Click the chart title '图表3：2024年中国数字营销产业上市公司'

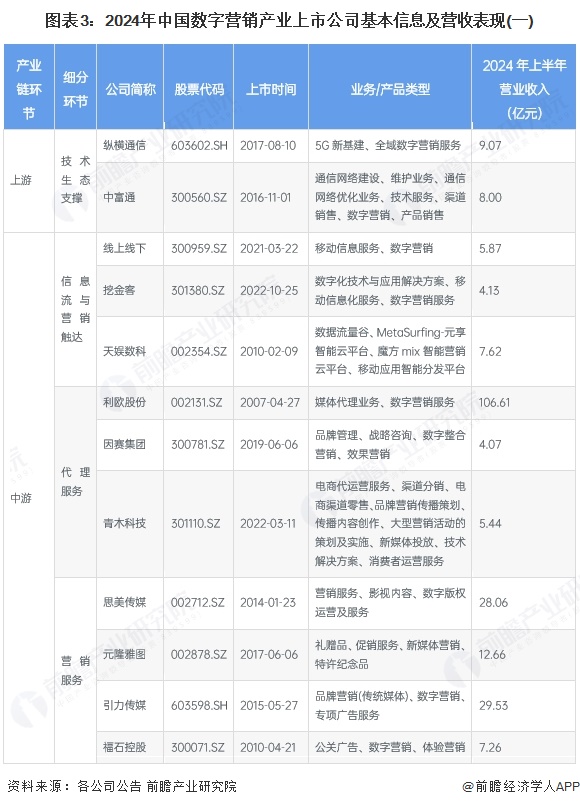tap(289, 21)
